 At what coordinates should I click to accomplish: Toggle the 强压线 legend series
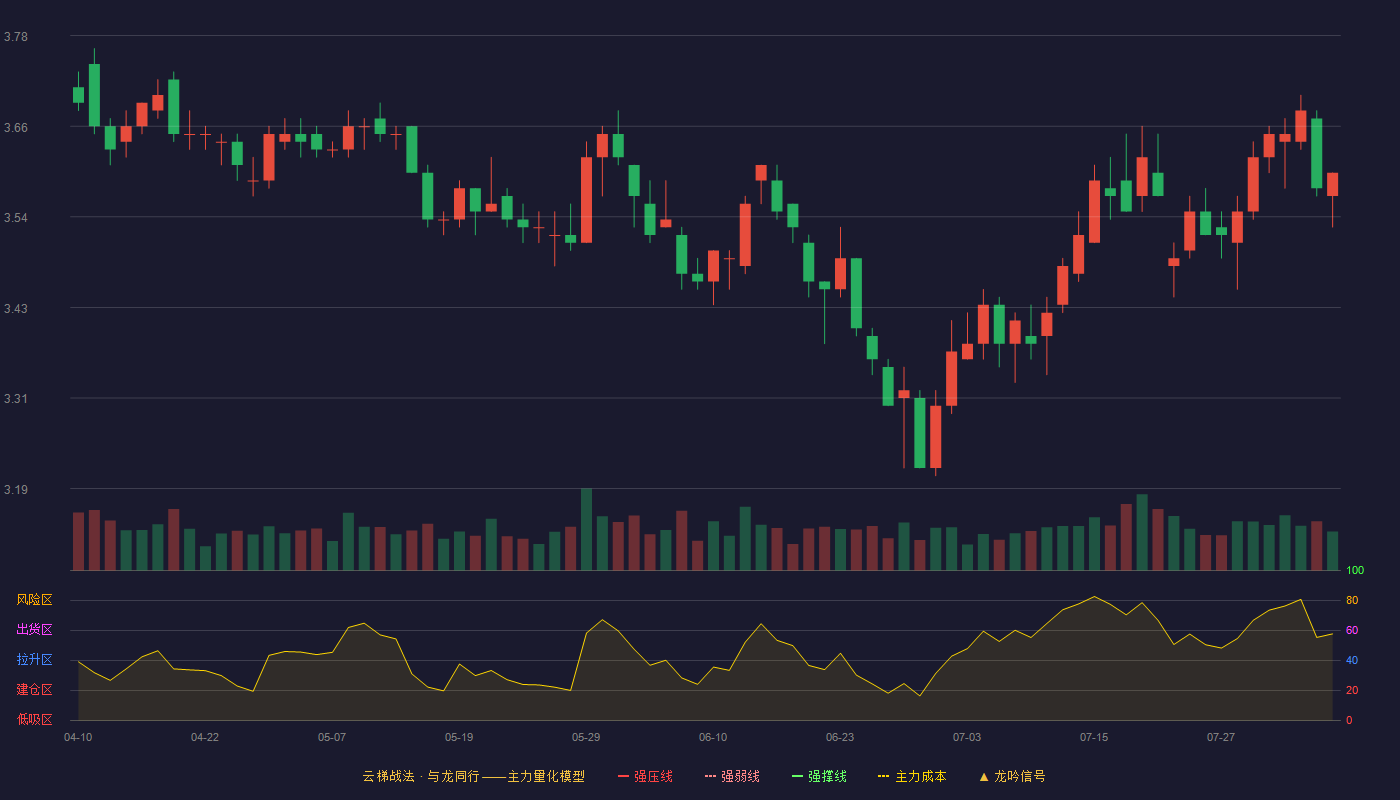click(x=645, y=776)
